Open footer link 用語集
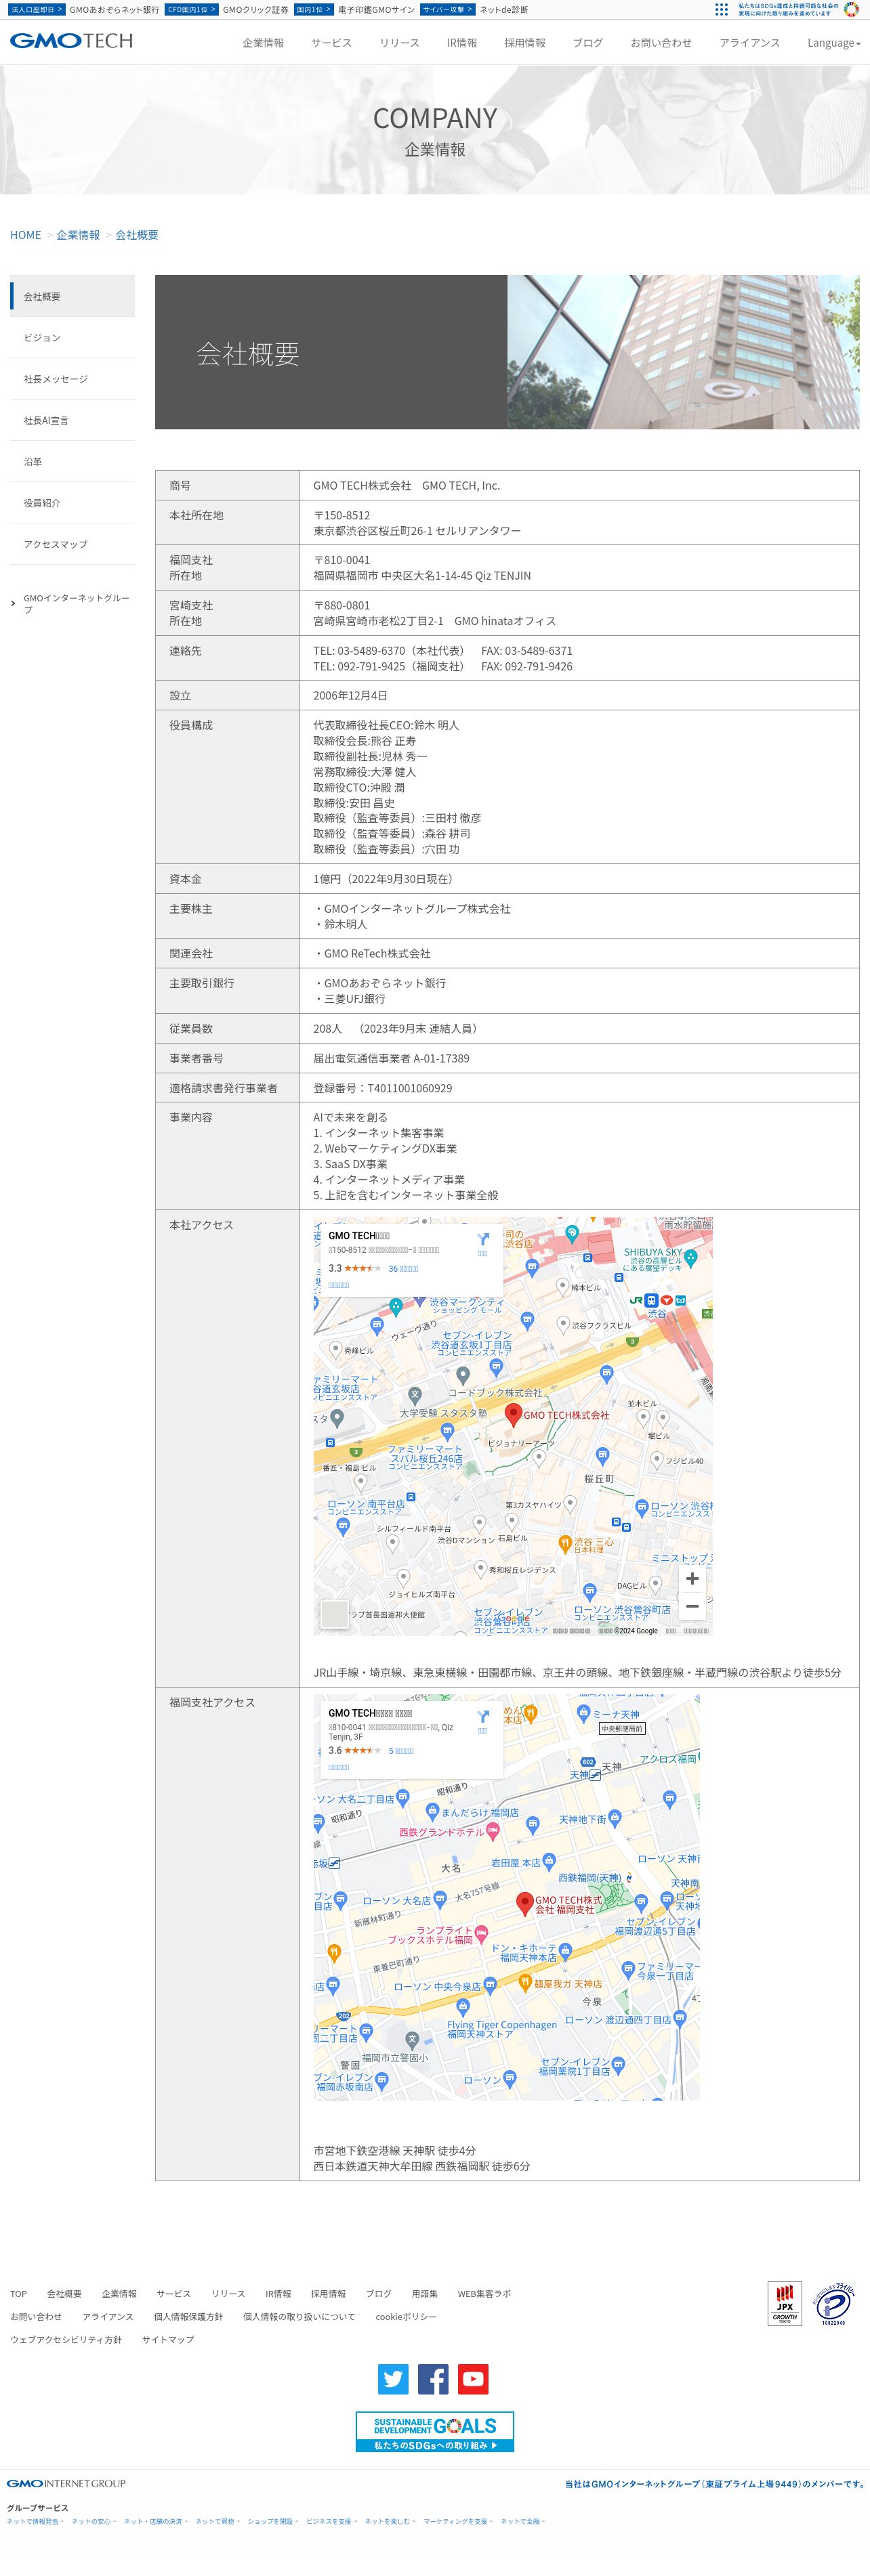This screenshot has width=870, height=2576. pos(424,2294)
